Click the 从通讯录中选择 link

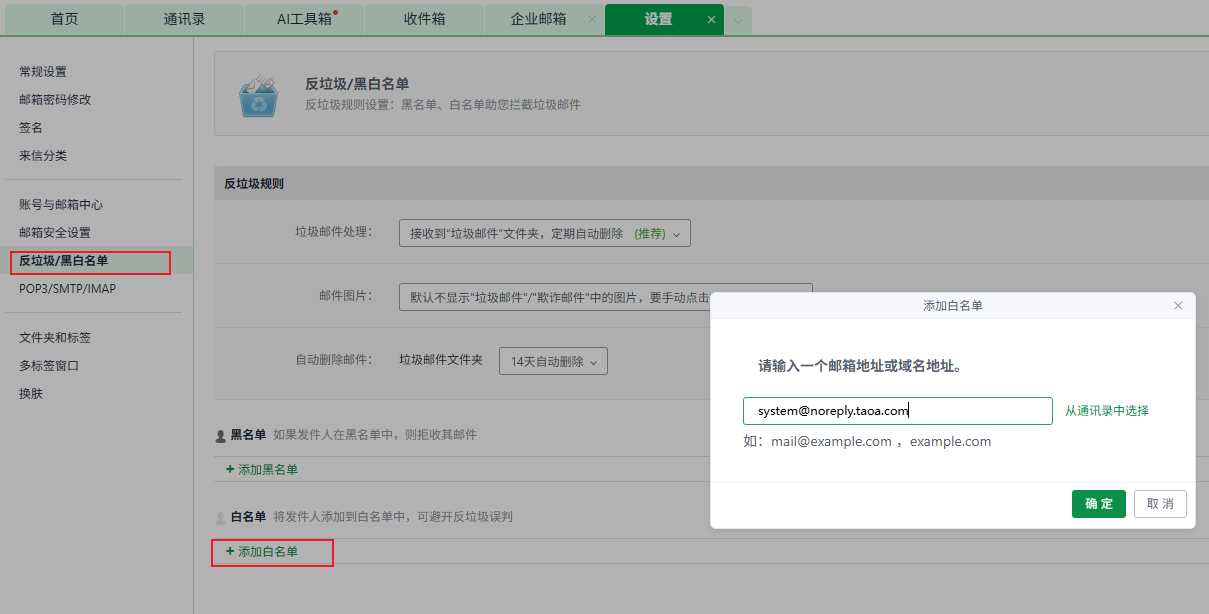(1106, 411)
